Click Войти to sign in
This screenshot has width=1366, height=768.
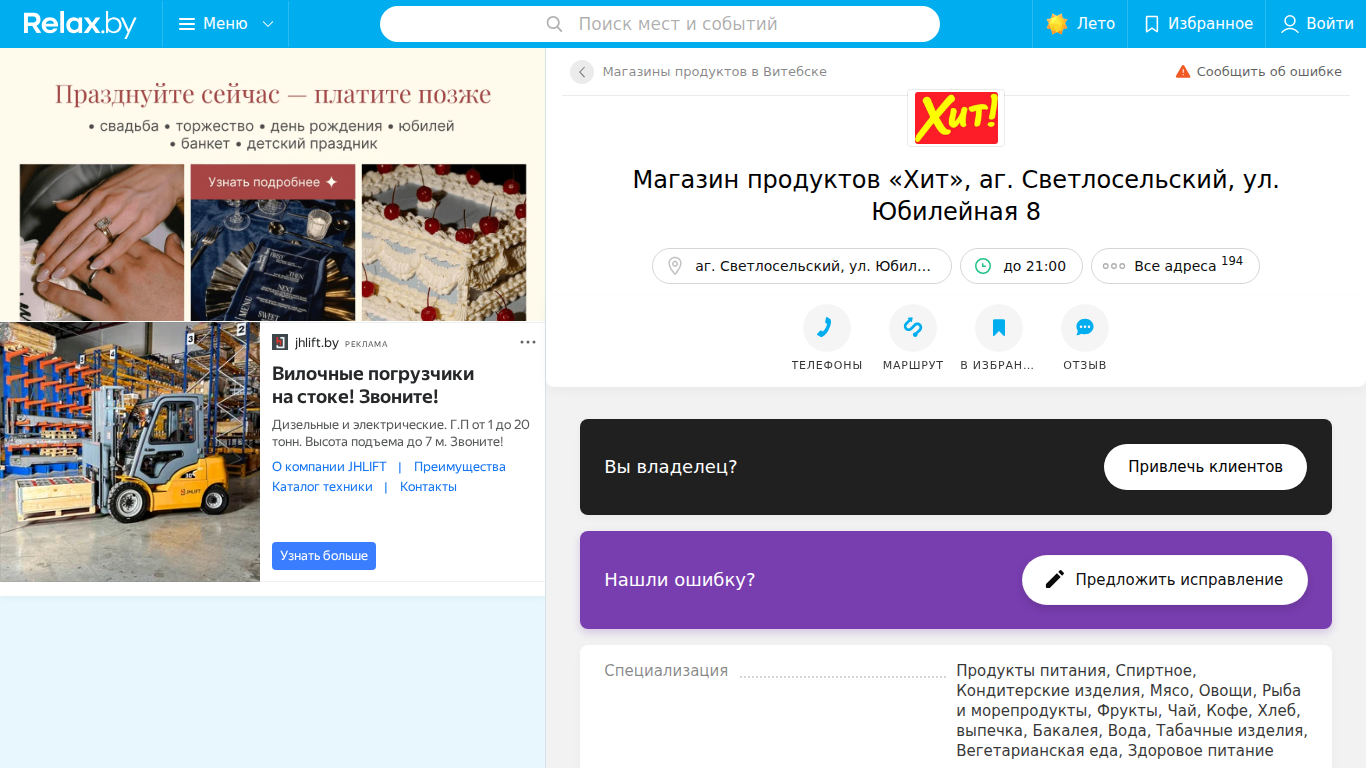pyautogui.click(x=1317, y=24)
